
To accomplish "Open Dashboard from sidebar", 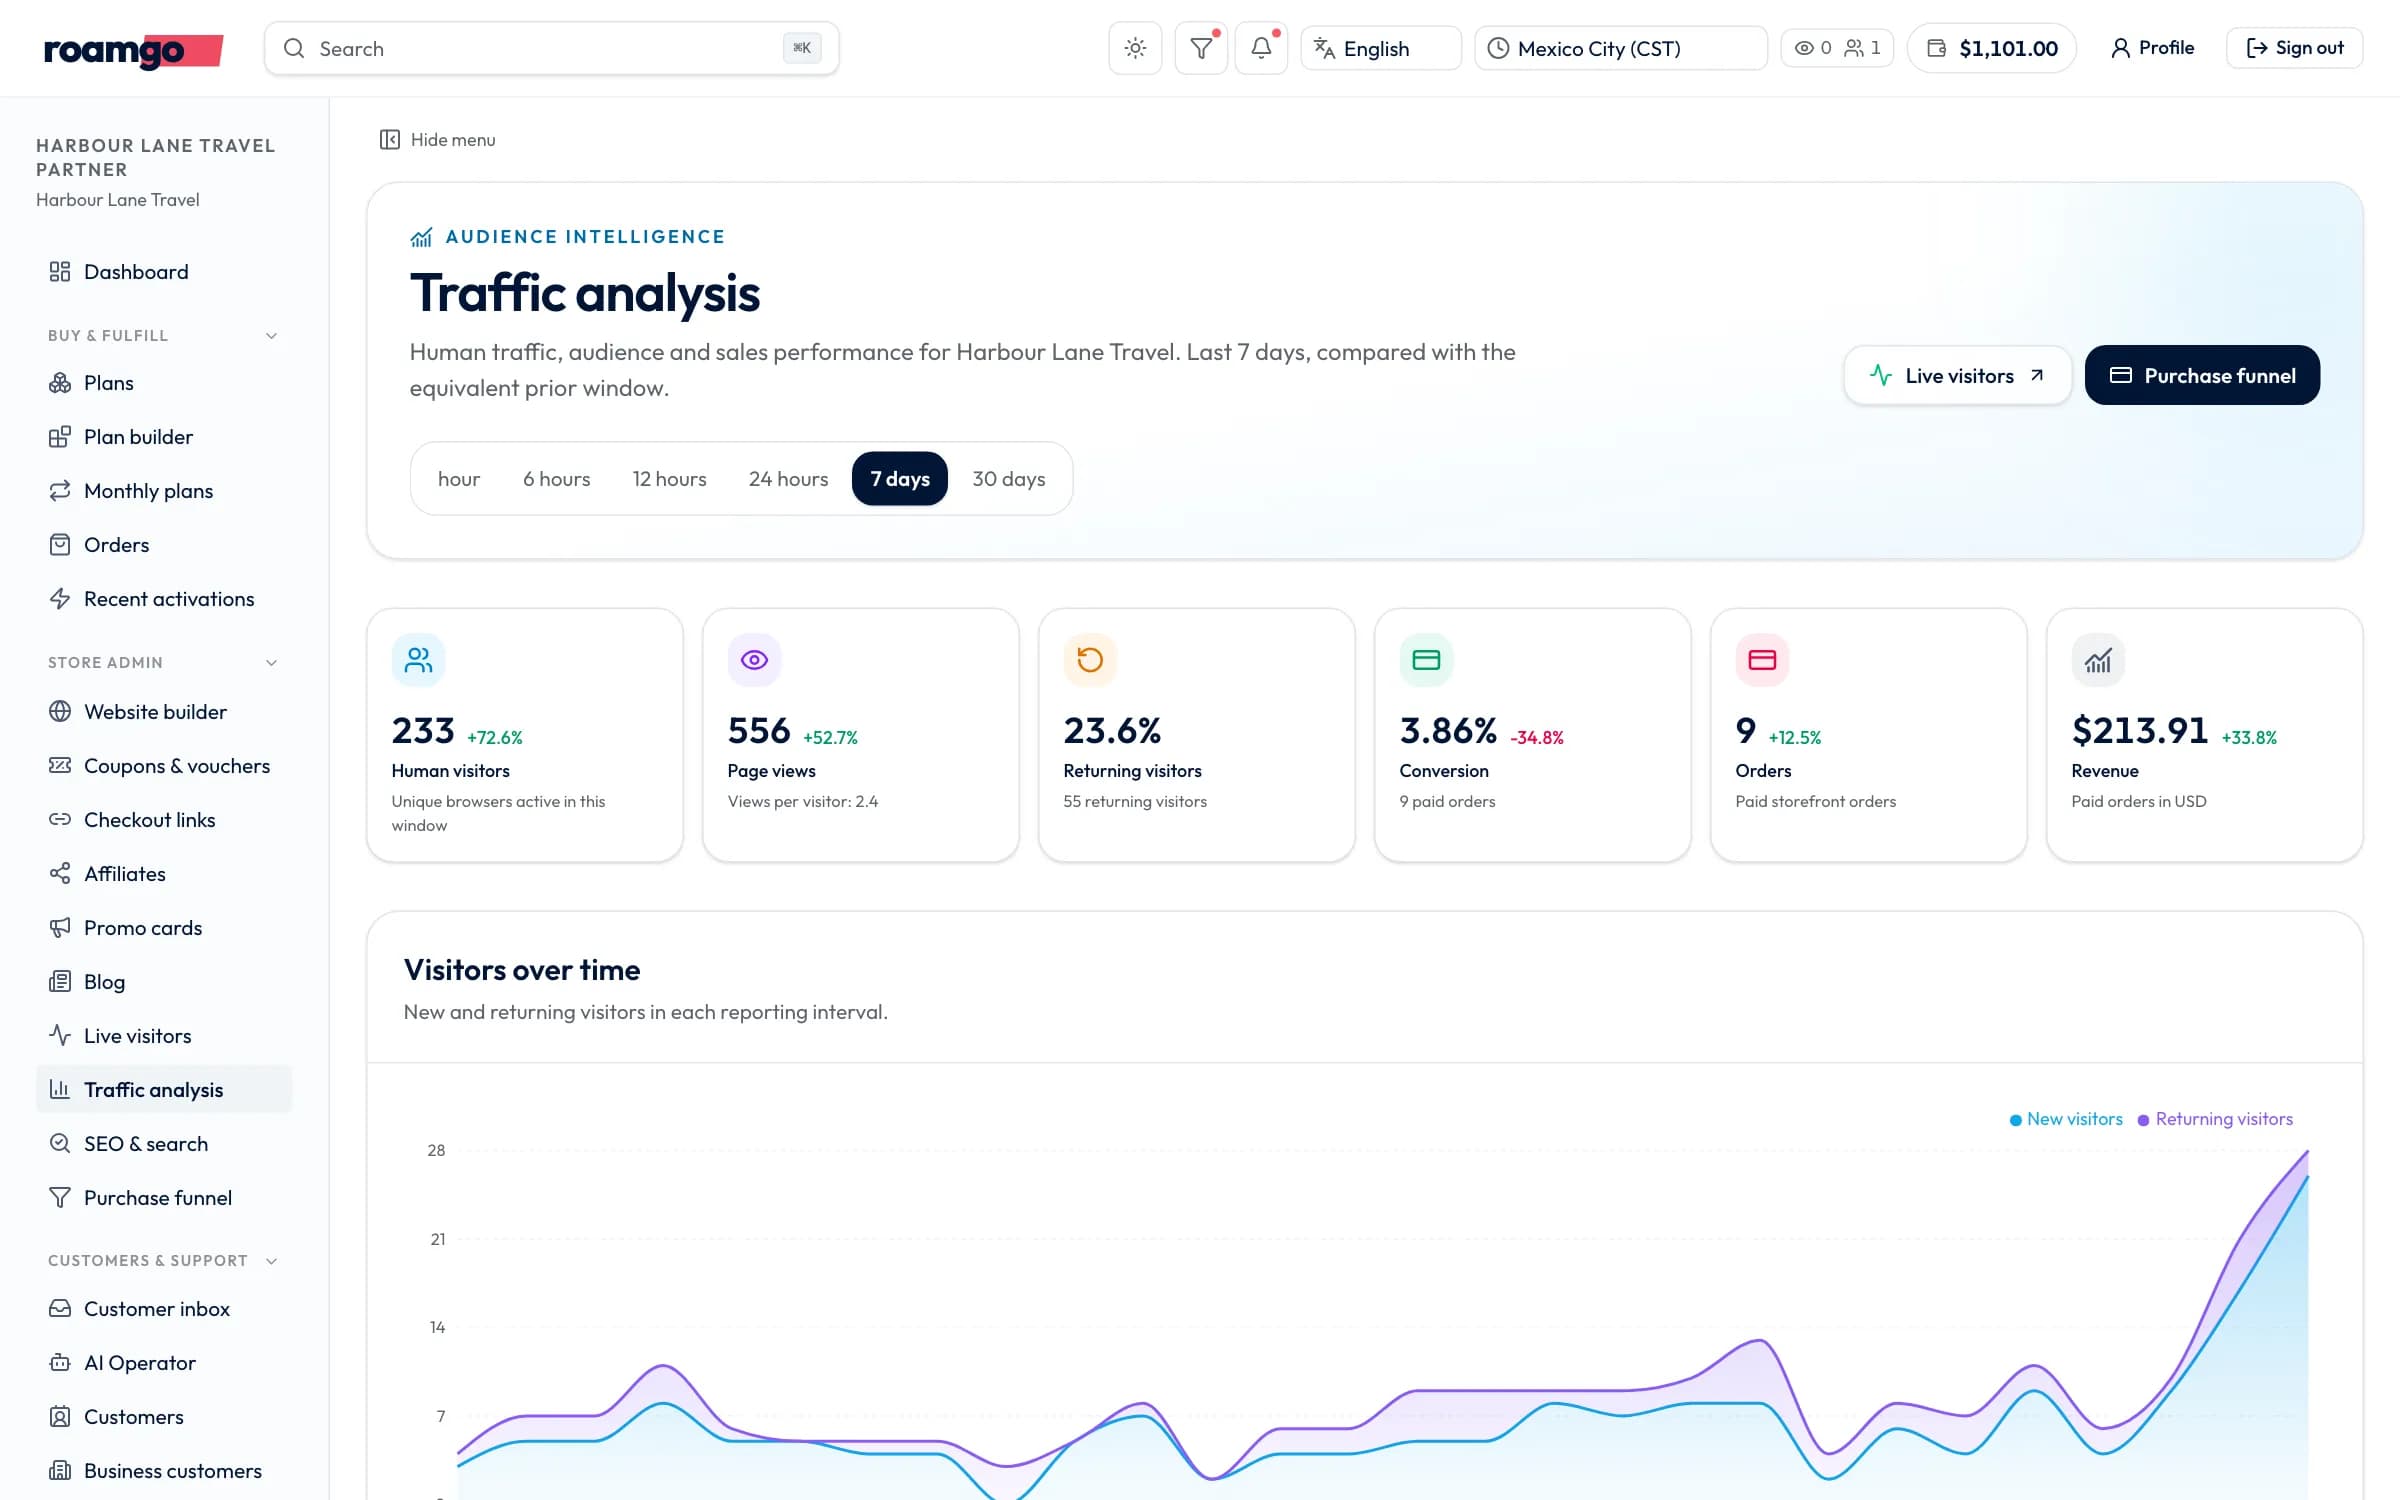I will [x=164, y=272].
